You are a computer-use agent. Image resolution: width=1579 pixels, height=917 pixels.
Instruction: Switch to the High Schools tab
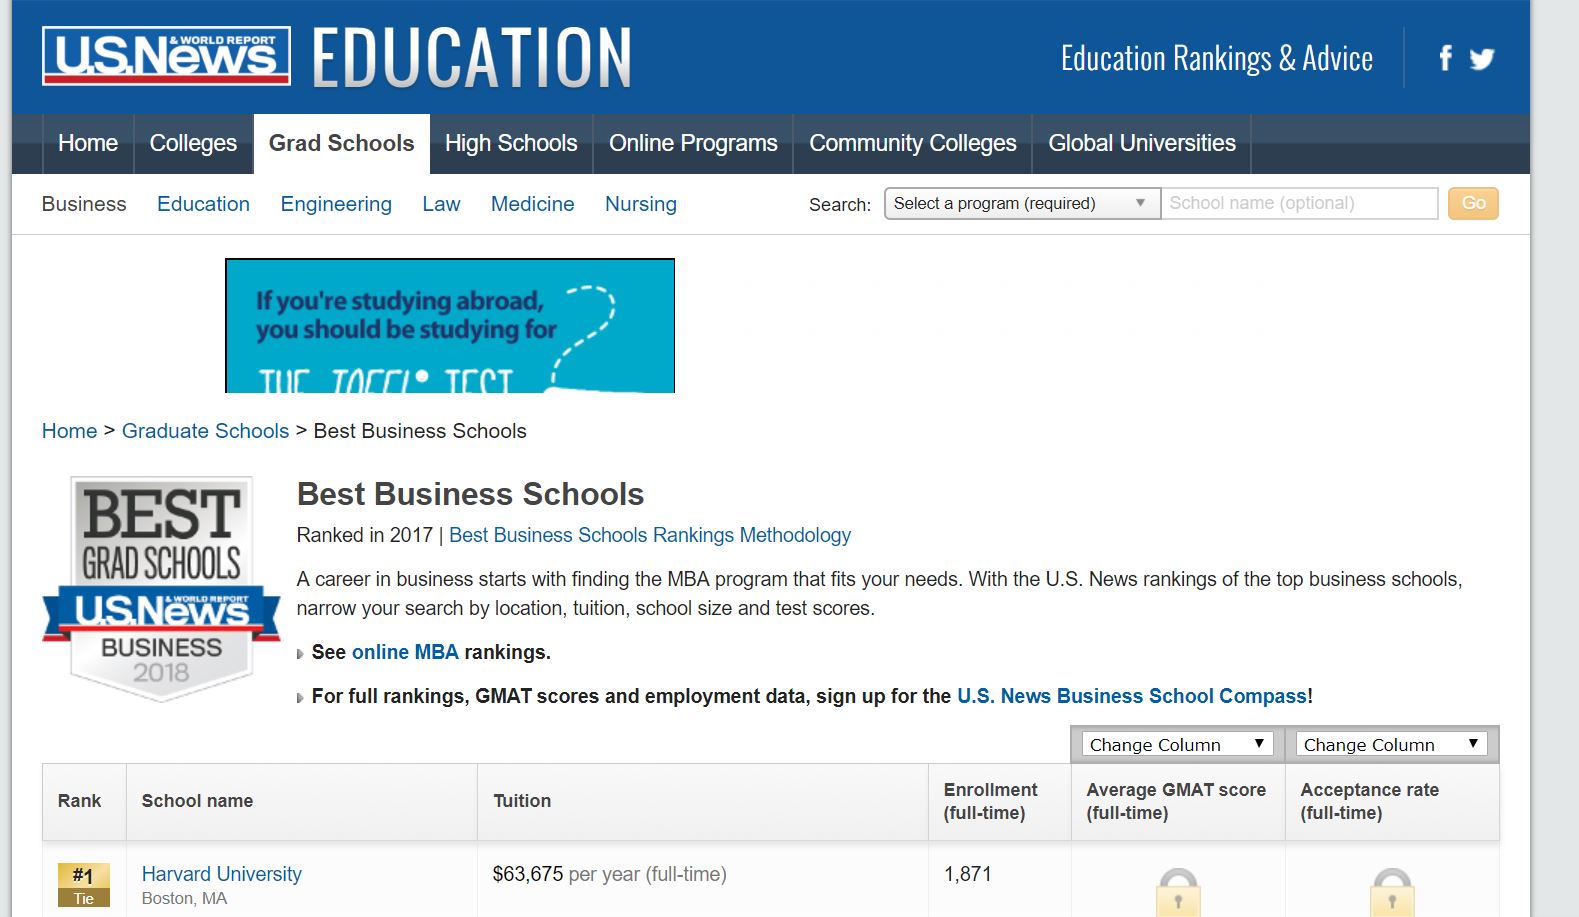click(x=511, y=144)
